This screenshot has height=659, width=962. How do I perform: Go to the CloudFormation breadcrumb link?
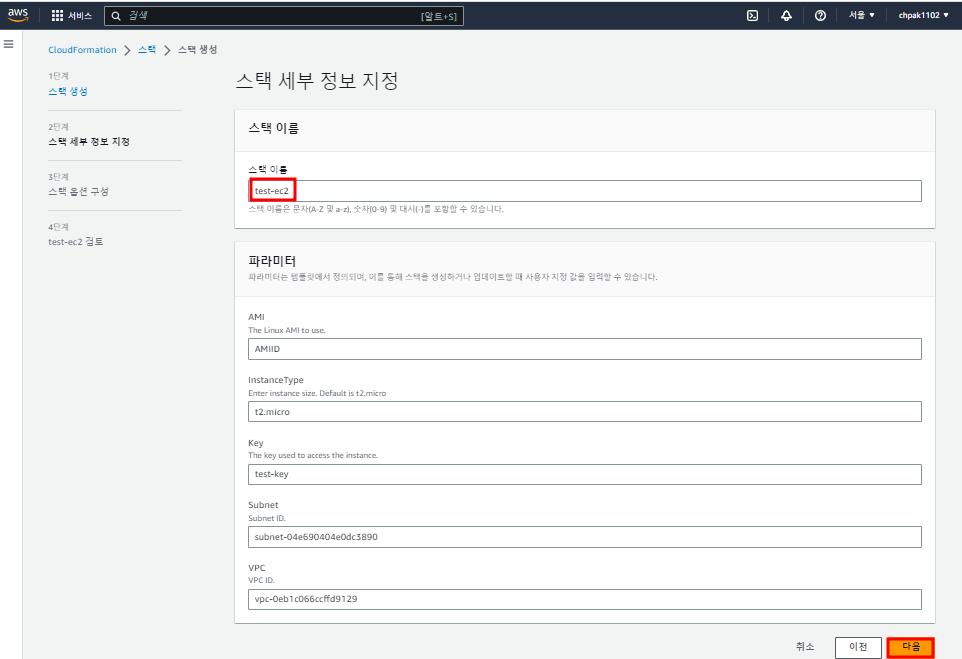[82, 50]
